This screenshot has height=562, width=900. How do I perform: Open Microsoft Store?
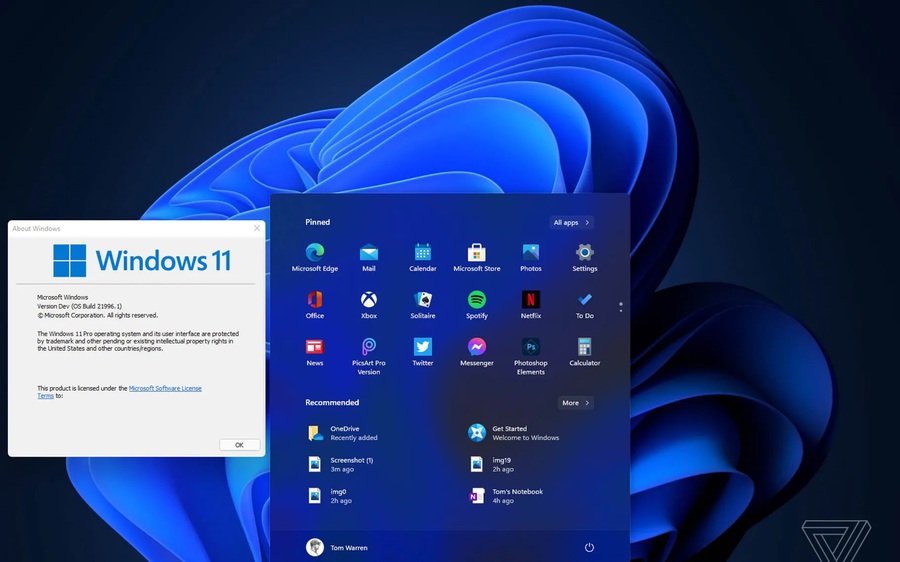[476, 257]
